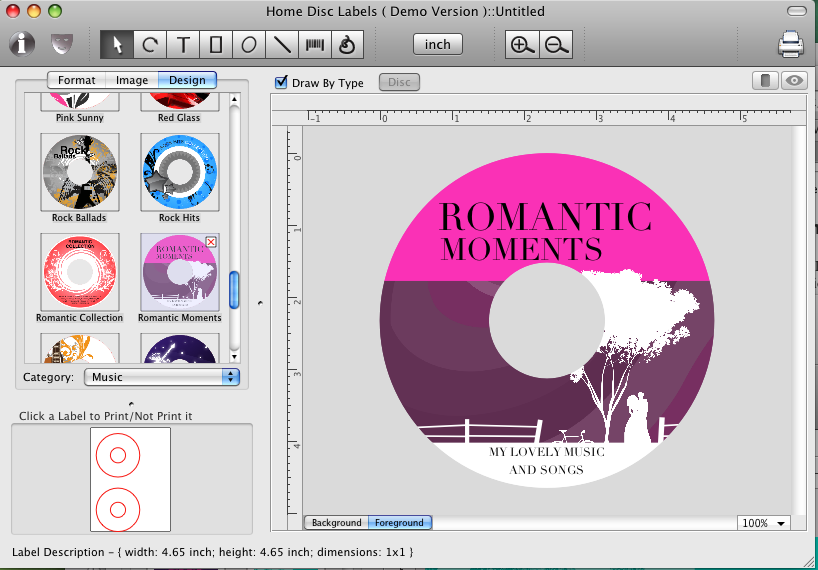This screenshot has width=818, height=570.
Task: Switch to the Foreground layer
Action: (x=399, y=523)
